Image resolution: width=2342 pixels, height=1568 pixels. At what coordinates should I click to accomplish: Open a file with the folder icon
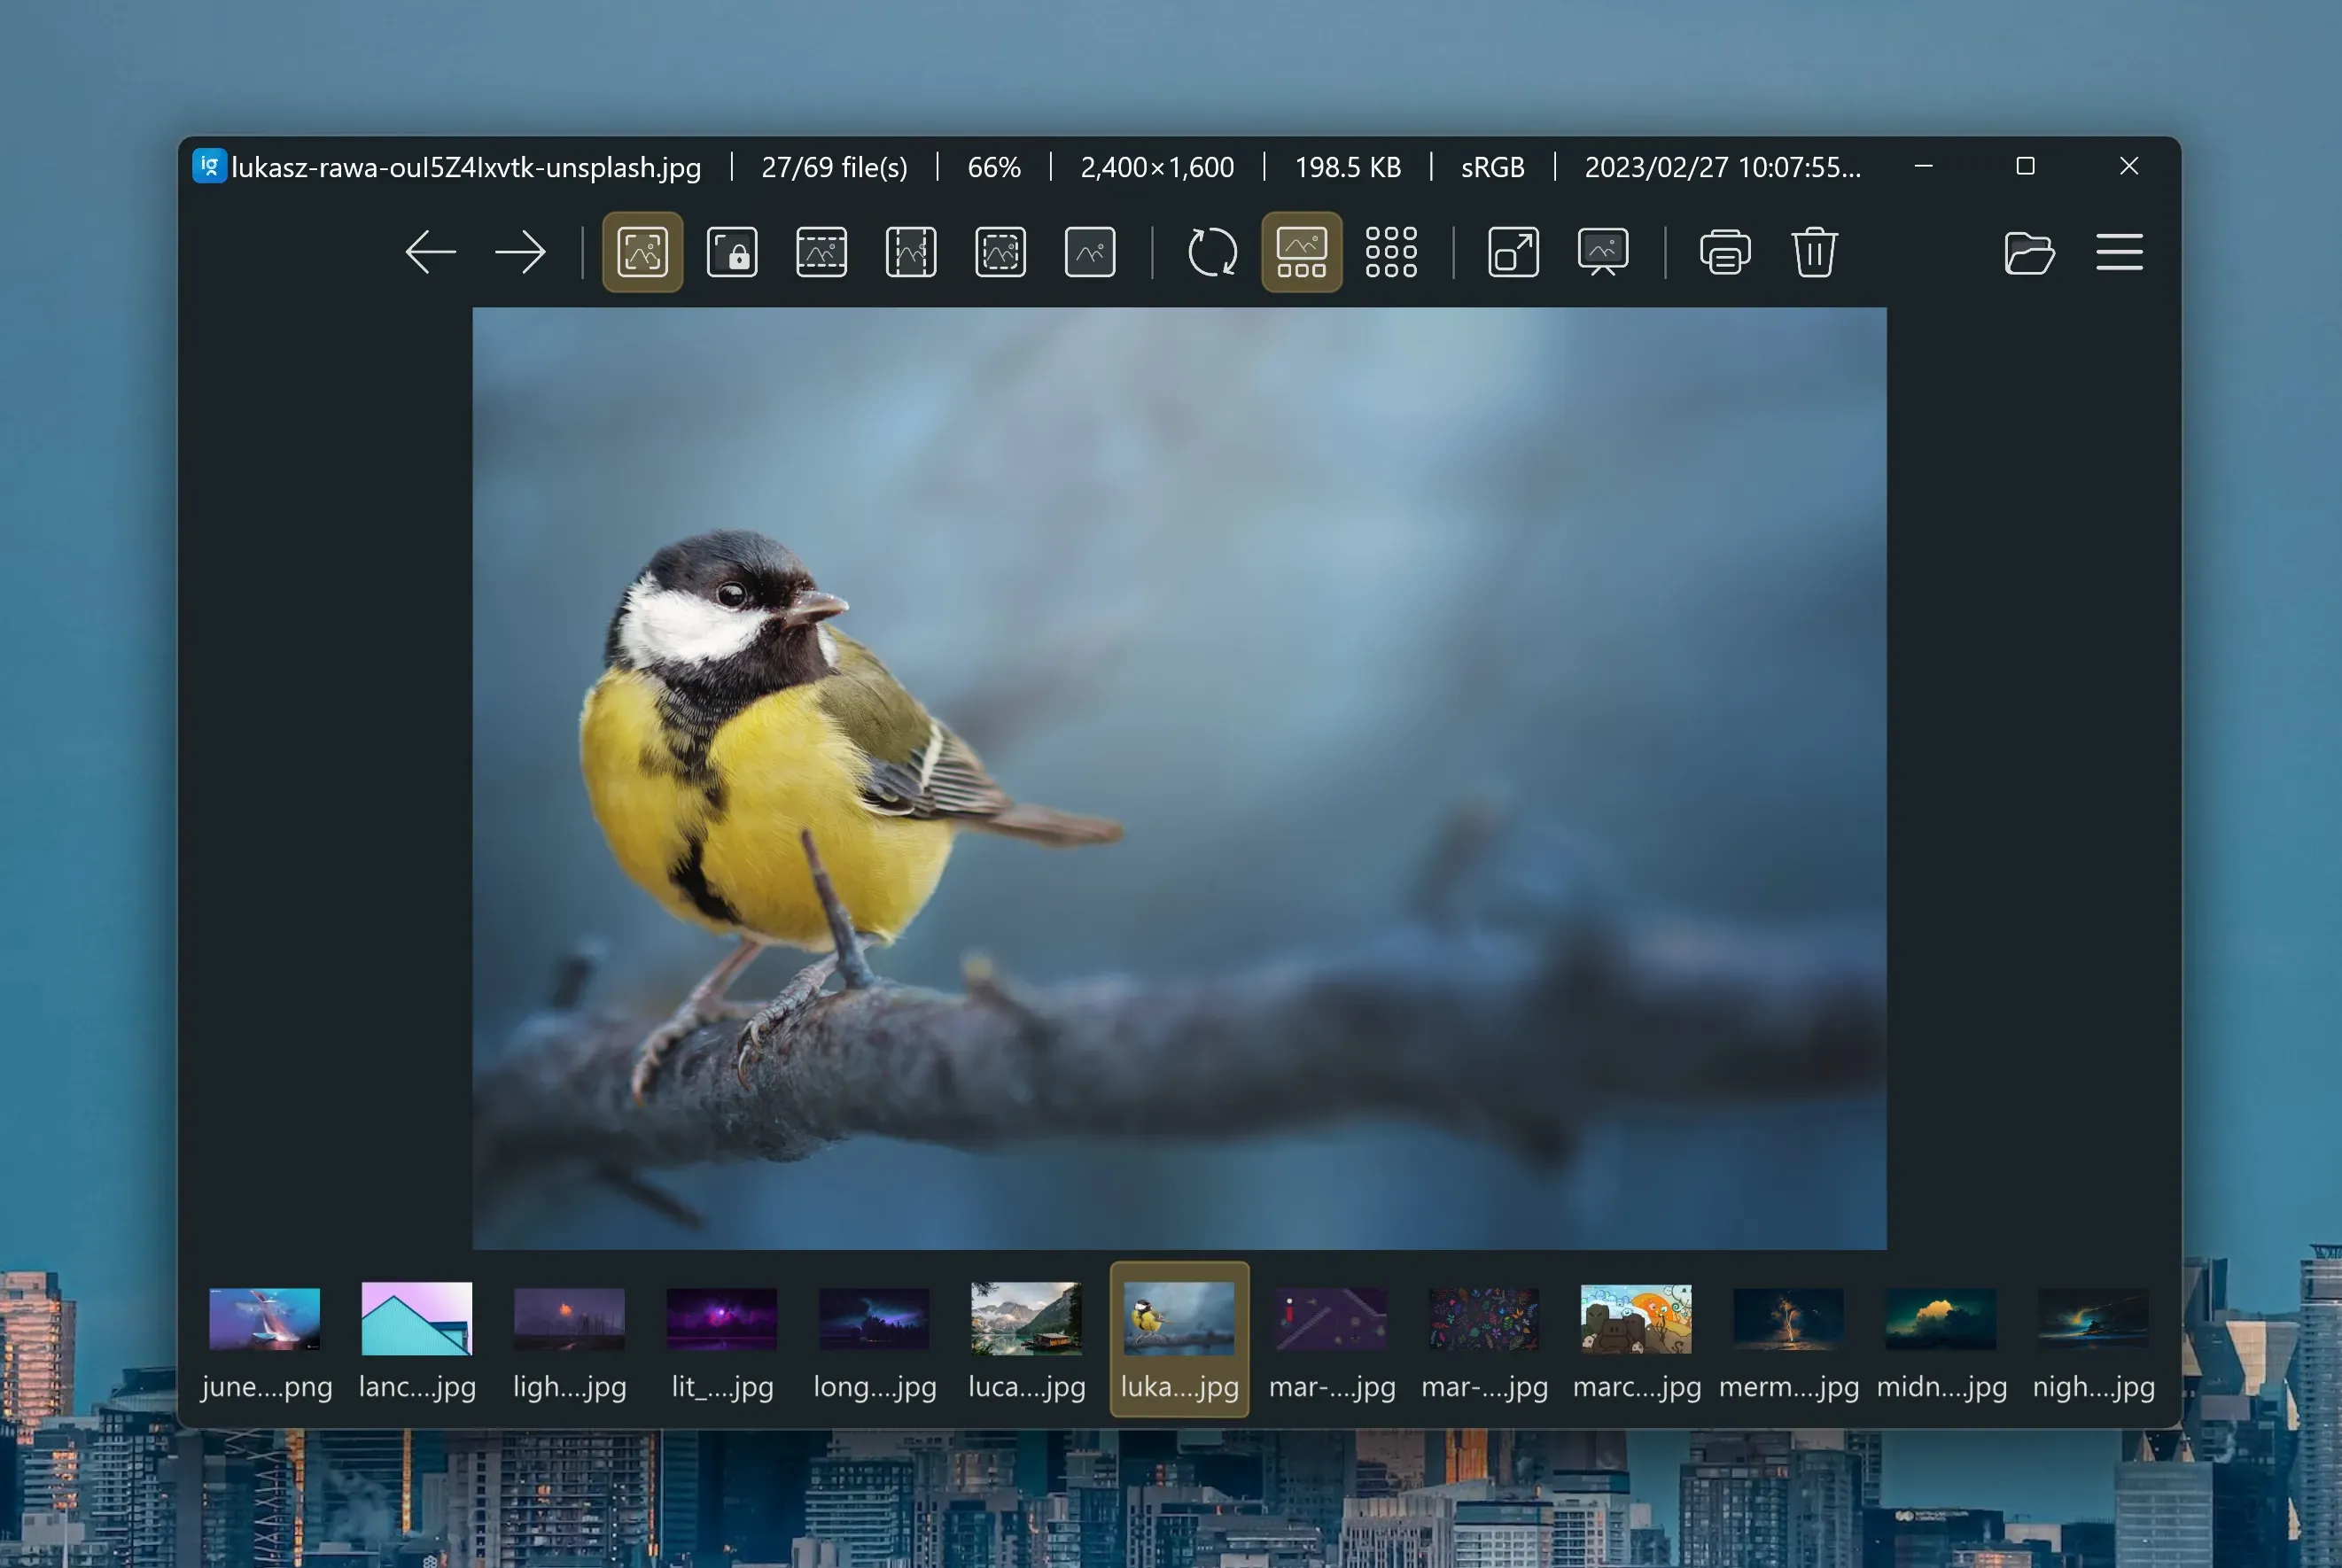(2029, 252)
